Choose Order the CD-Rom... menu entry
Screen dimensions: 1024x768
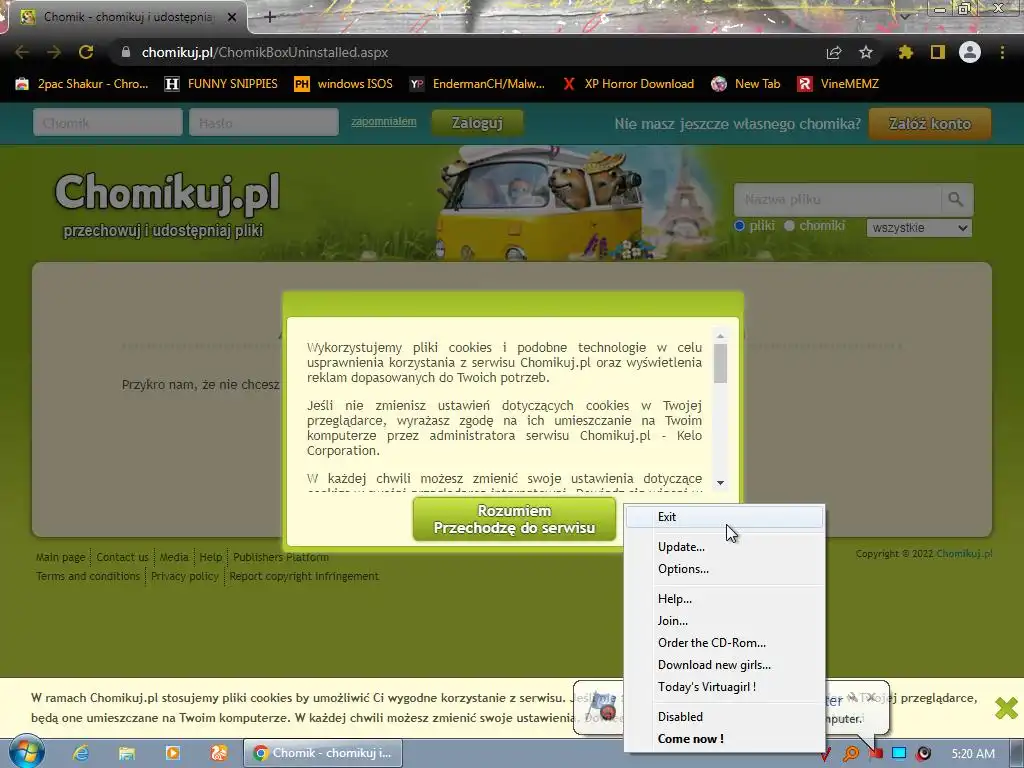(724, 643)
